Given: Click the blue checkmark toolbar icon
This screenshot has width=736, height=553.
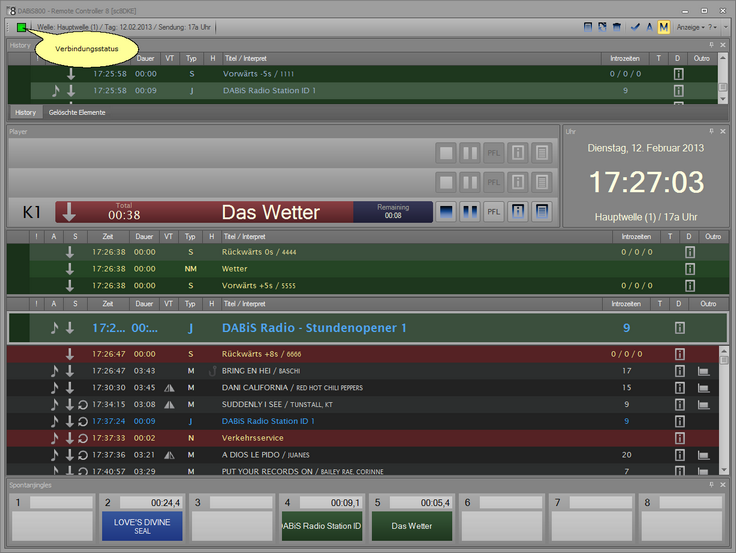Looking at the screenshot, I should (635, 27).
